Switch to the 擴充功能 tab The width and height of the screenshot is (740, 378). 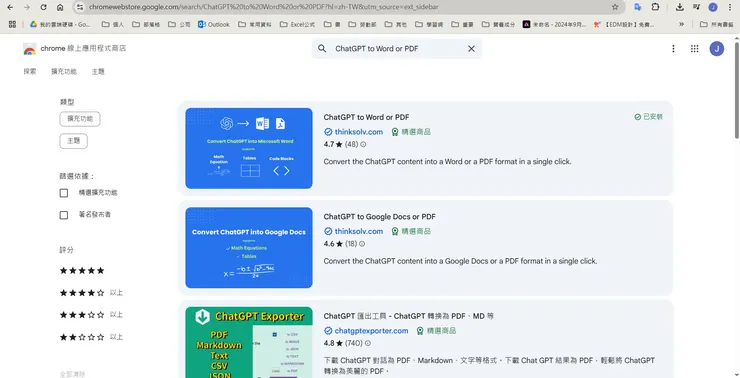tap(64, 71)
